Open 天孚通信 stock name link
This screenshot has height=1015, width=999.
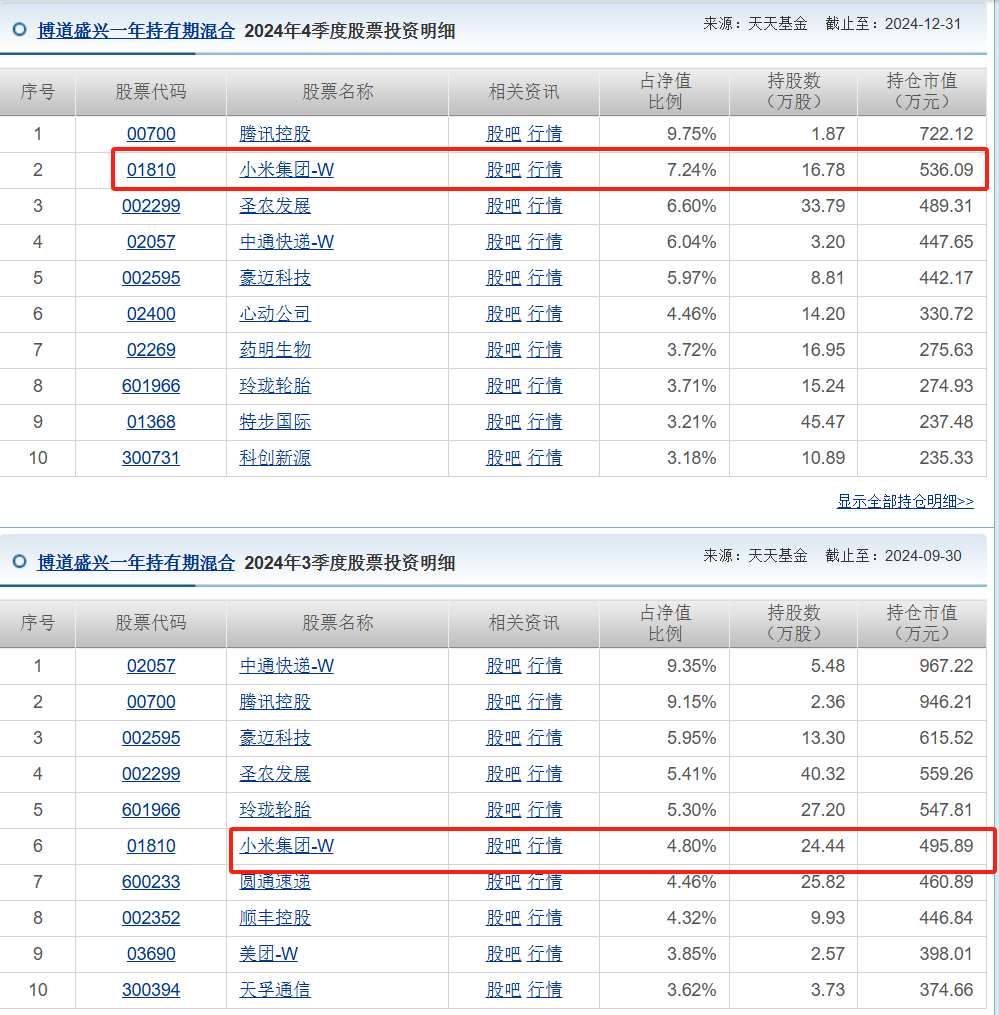275,990
